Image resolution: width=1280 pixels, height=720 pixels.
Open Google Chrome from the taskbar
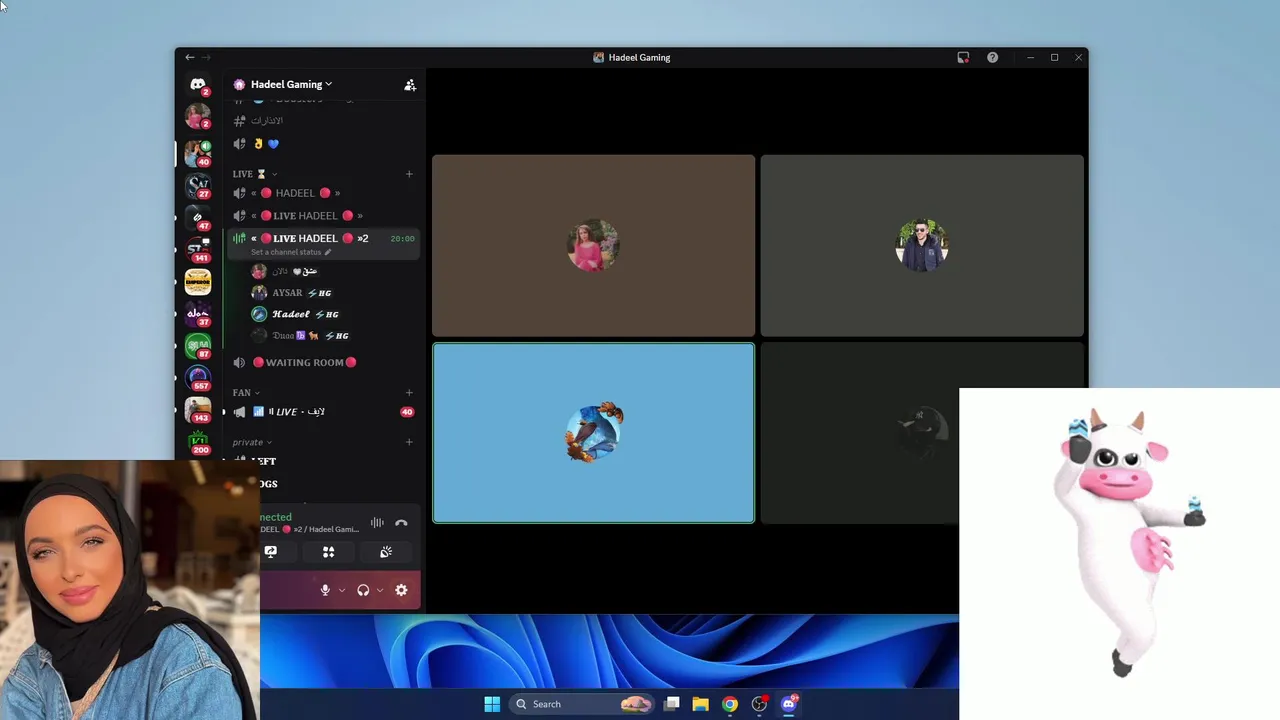(x=730, y=704)
